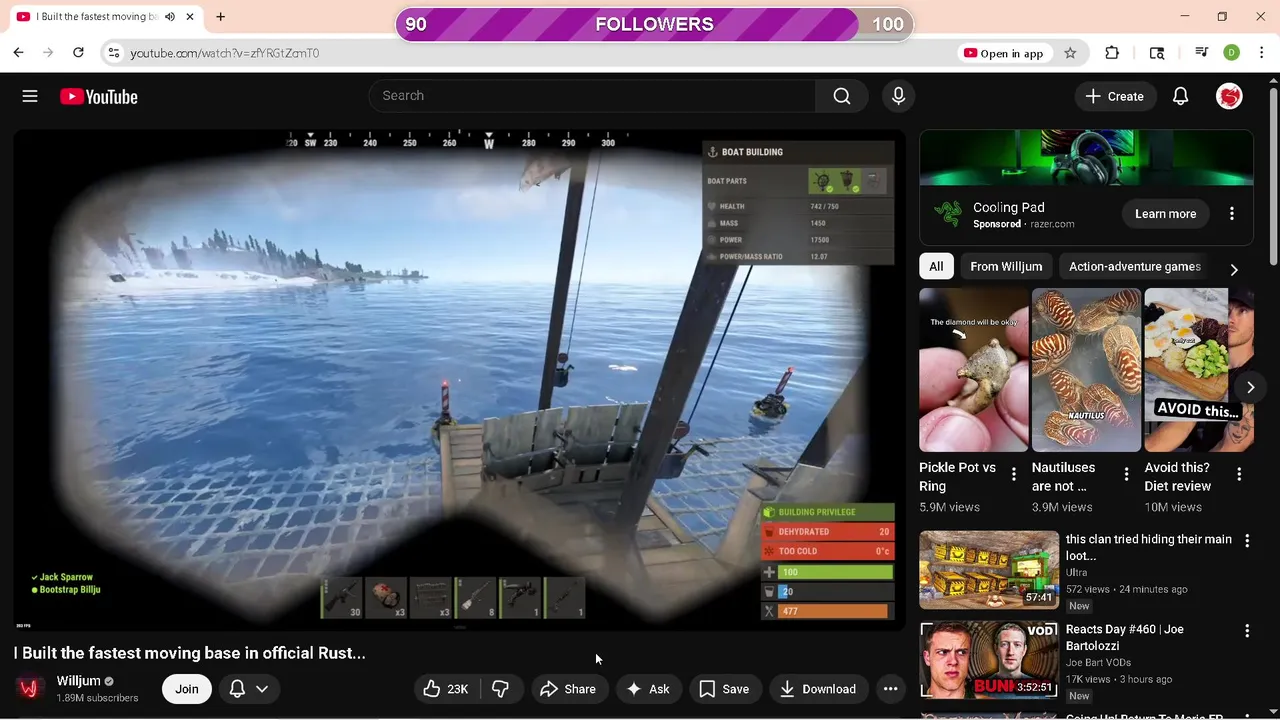The width and height of the screenshot is (1280, 720).
Task: Click Learn more on Razer ad
Action: click(x=1166, y=214)
